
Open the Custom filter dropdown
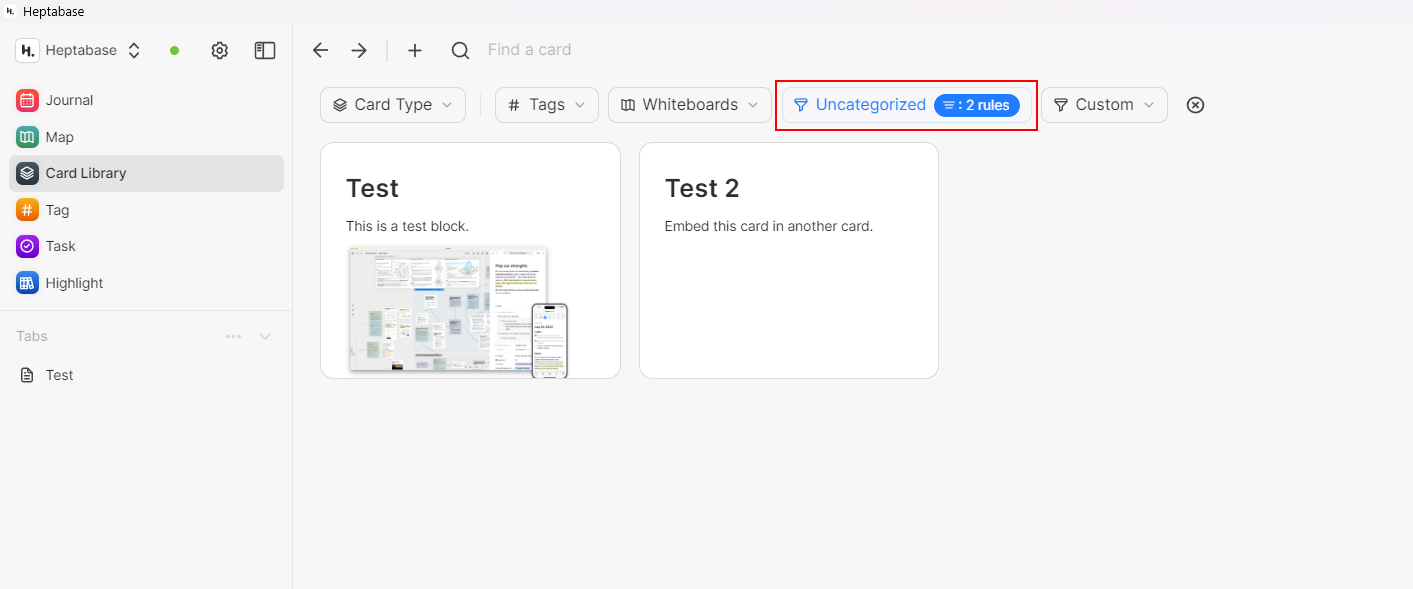[x=1104, y=105]
